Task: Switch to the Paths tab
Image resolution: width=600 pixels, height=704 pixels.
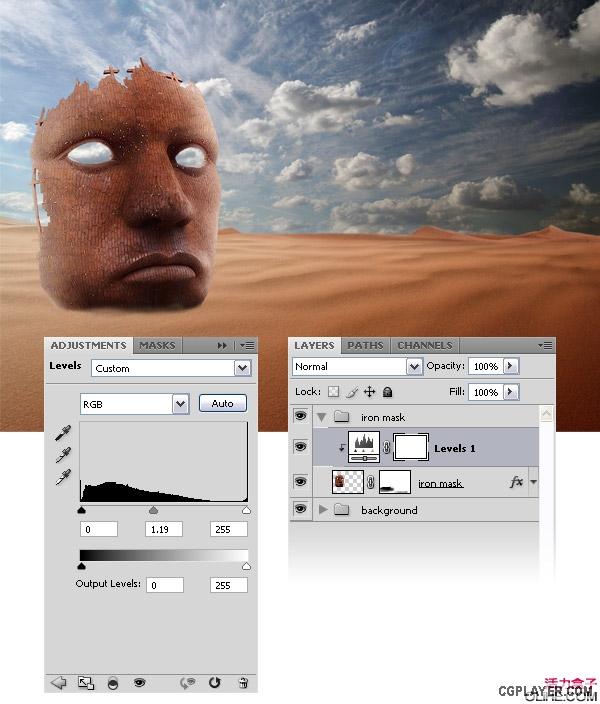Action: point(365,345)
